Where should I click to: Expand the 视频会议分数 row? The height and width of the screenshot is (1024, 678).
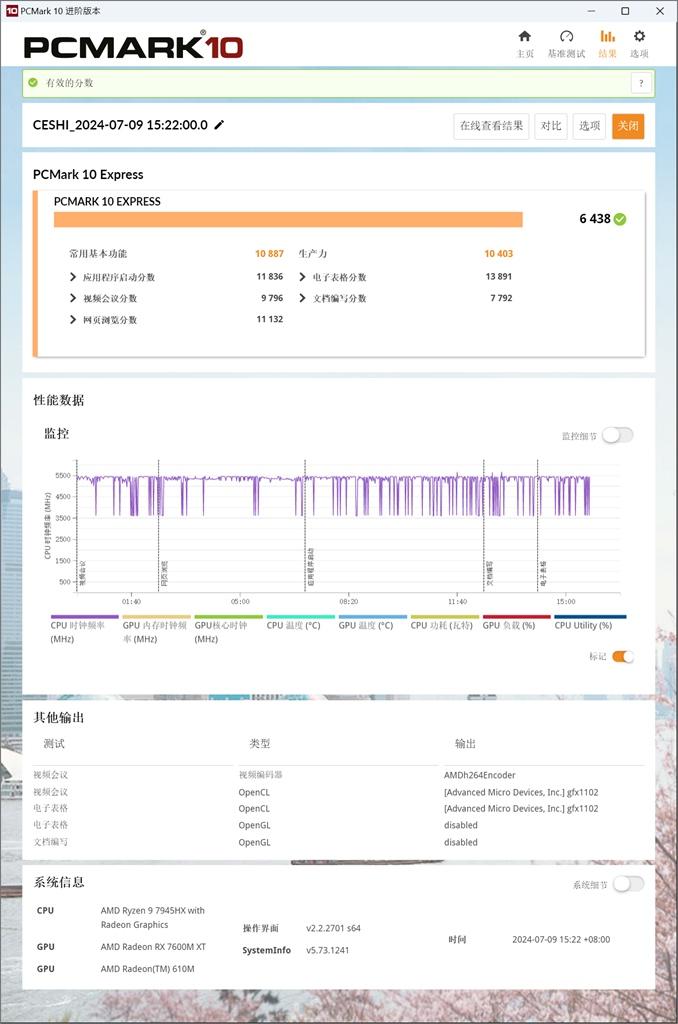pyautogui.click(x=73, y=298)
